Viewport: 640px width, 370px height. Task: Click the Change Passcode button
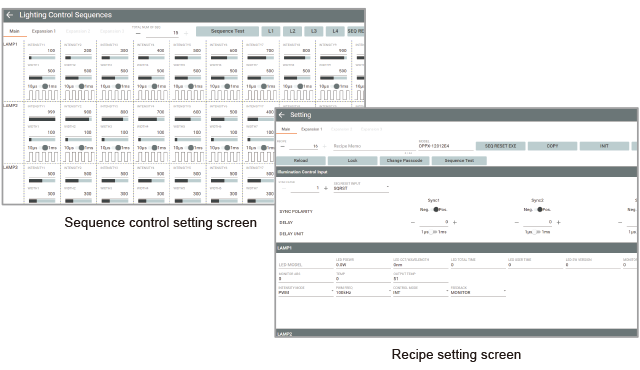tap(404, 161)
